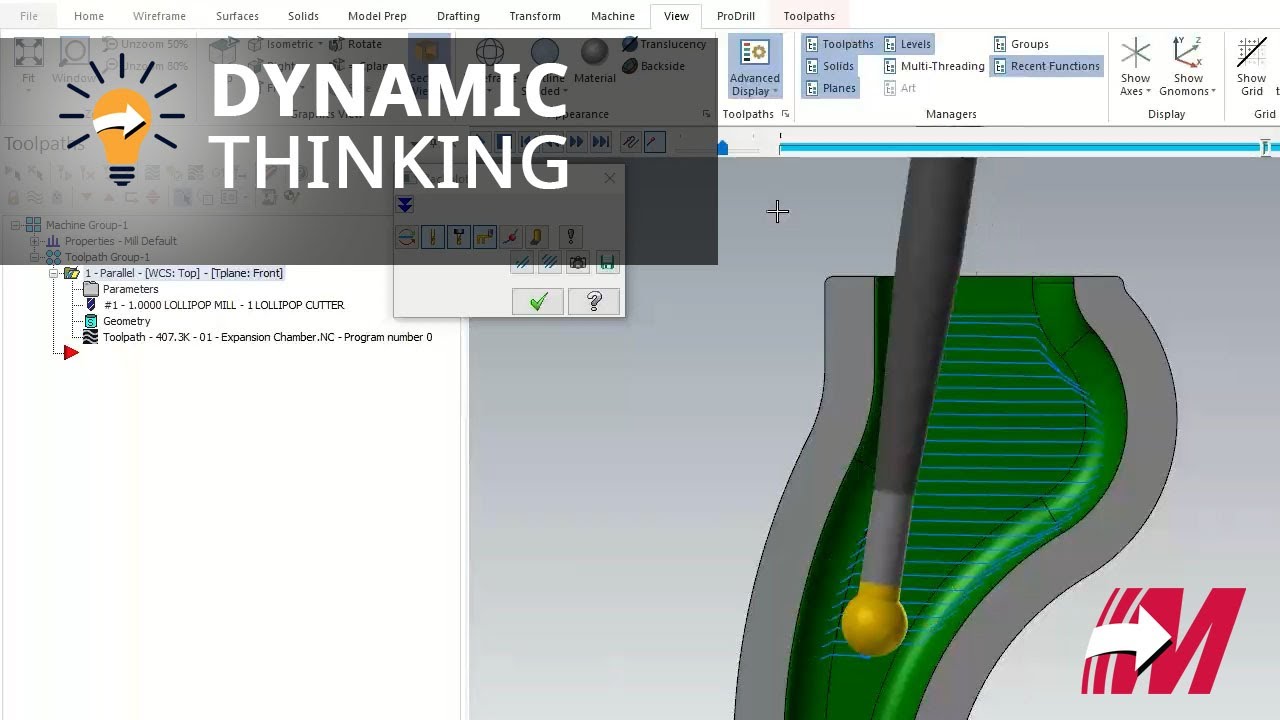Viewport: 1280px width, 720px height.
Task: Toggle Display Rapid Moves icon in Backplot dialog
Action: pyautogui.click(x=485, y=237)
